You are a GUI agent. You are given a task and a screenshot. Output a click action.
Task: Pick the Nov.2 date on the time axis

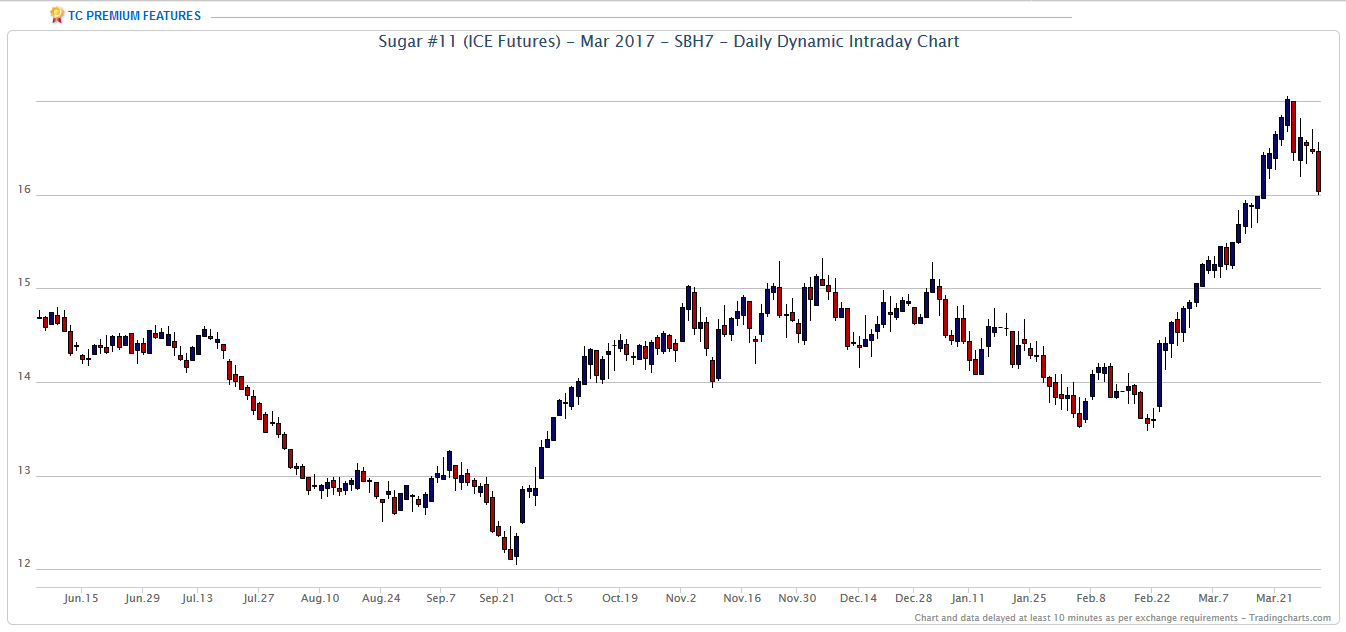coord(681,598)
